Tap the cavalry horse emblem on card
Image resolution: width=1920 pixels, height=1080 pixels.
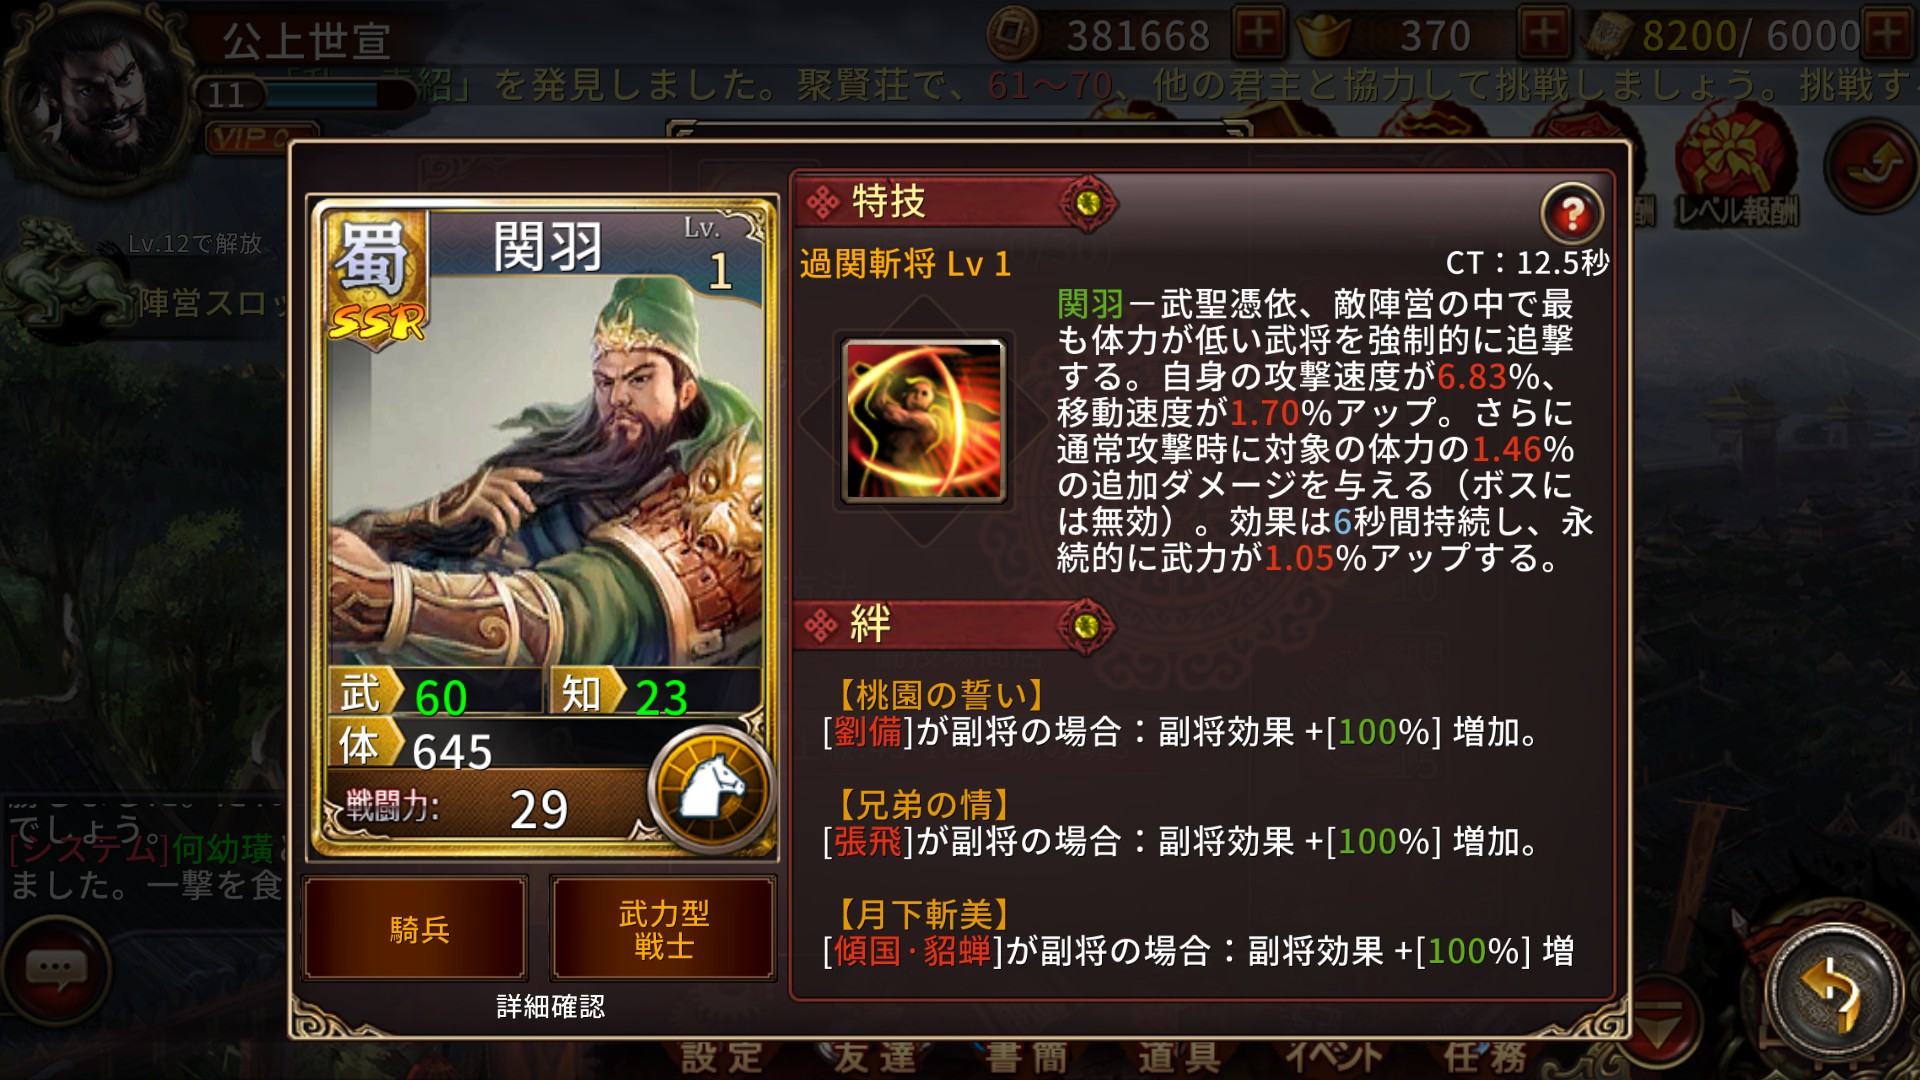coord(712,790)
